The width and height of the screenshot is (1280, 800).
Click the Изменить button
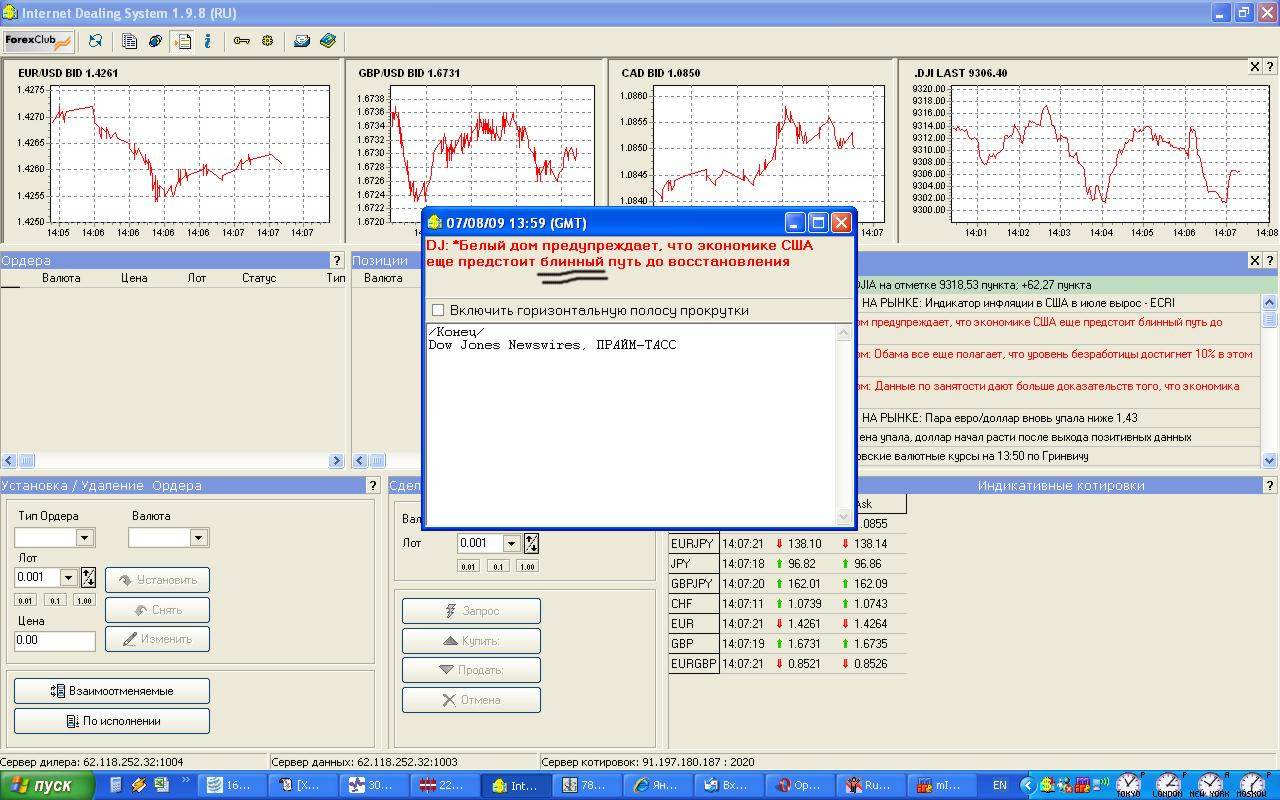(157, 638)
